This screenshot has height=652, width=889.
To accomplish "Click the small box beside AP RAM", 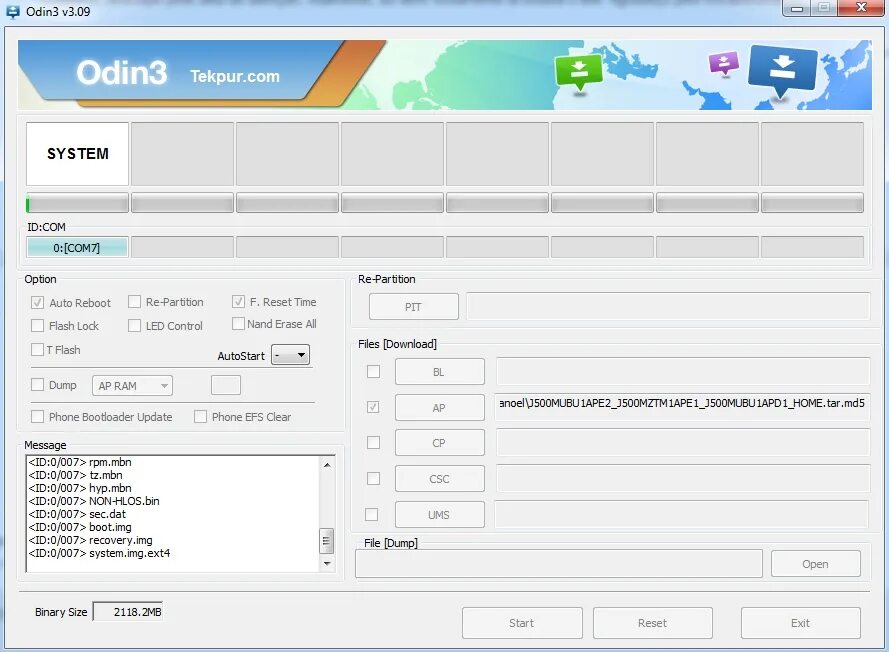I will [226, 385].
